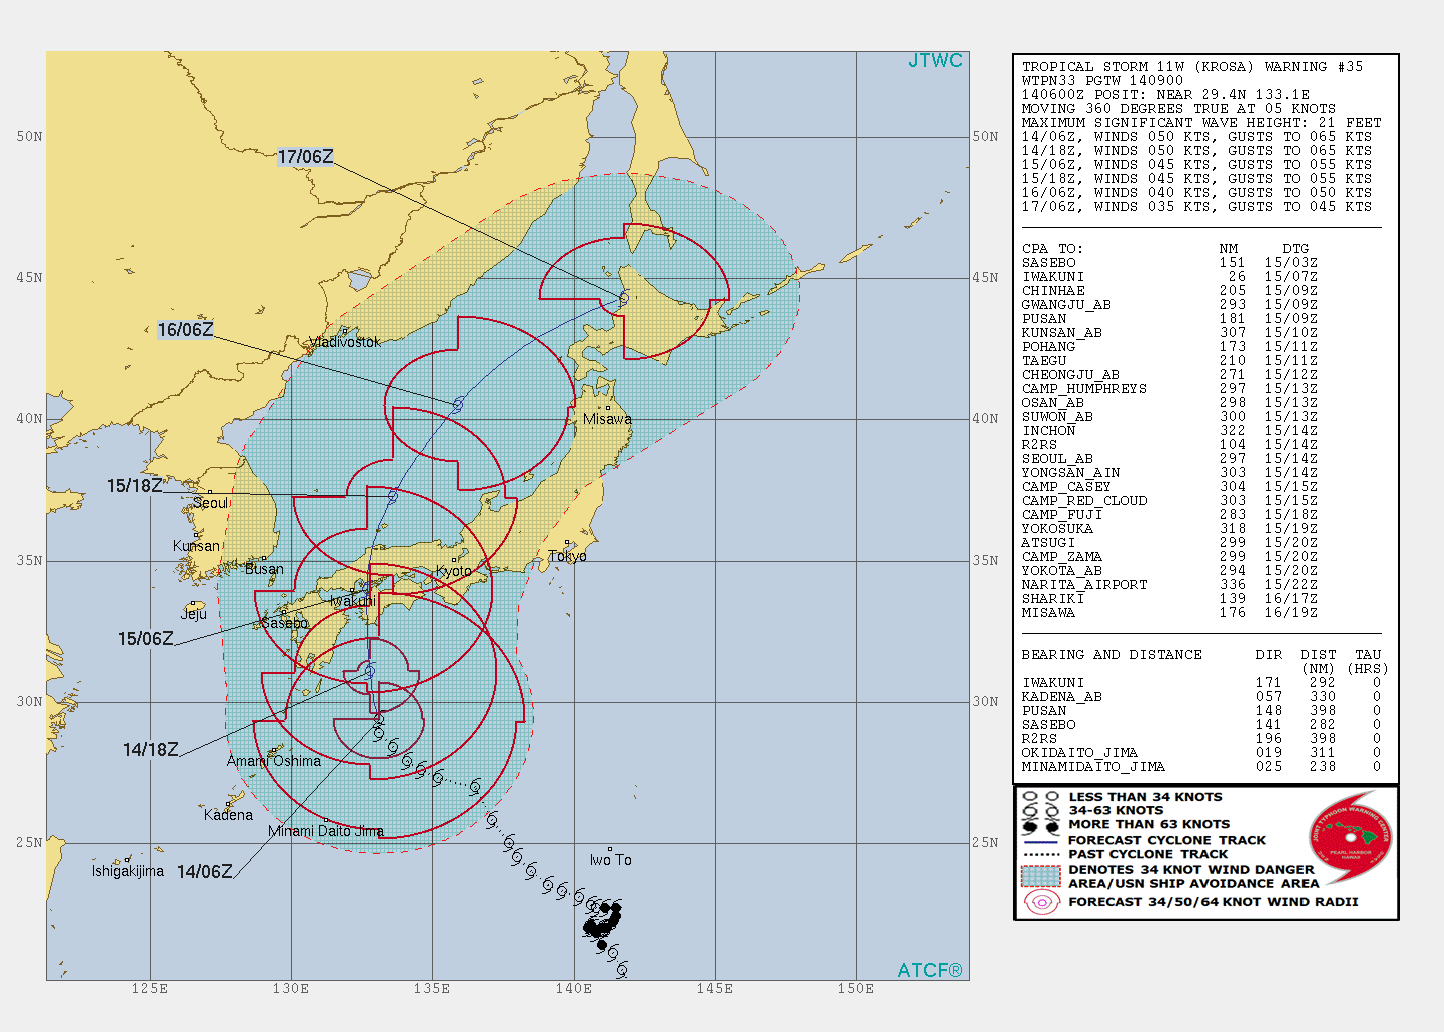Click the '140600Z POSIT: NEAR 29.4N 133.1E' line
Viewport: 1444px width, 1032px height.
(1166, 95)
